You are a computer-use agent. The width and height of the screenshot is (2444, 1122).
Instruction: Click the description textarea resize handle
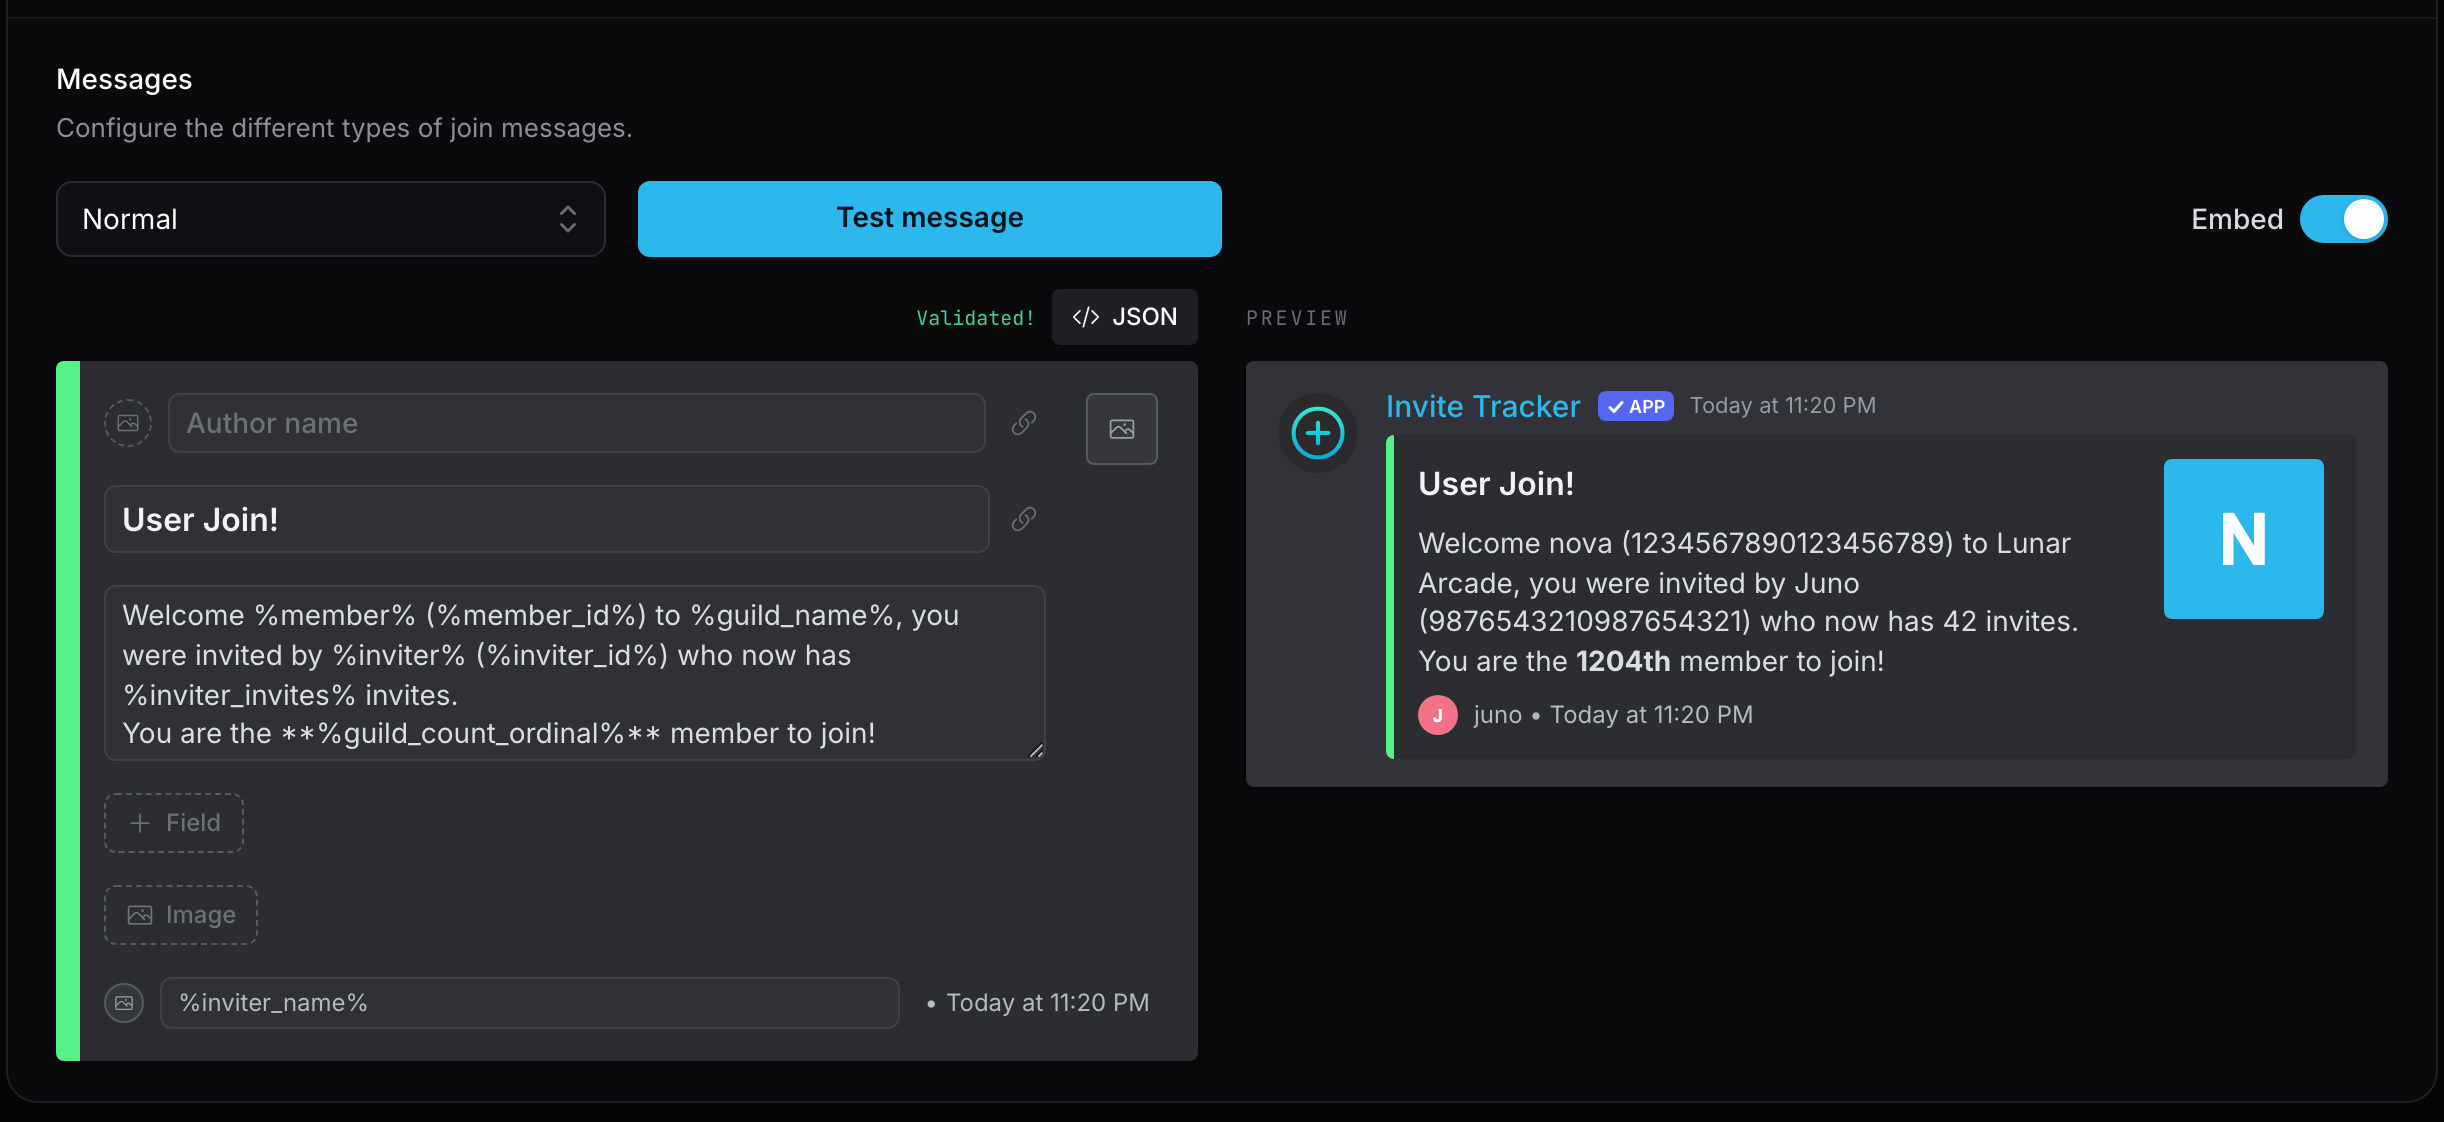point(1036,751)
